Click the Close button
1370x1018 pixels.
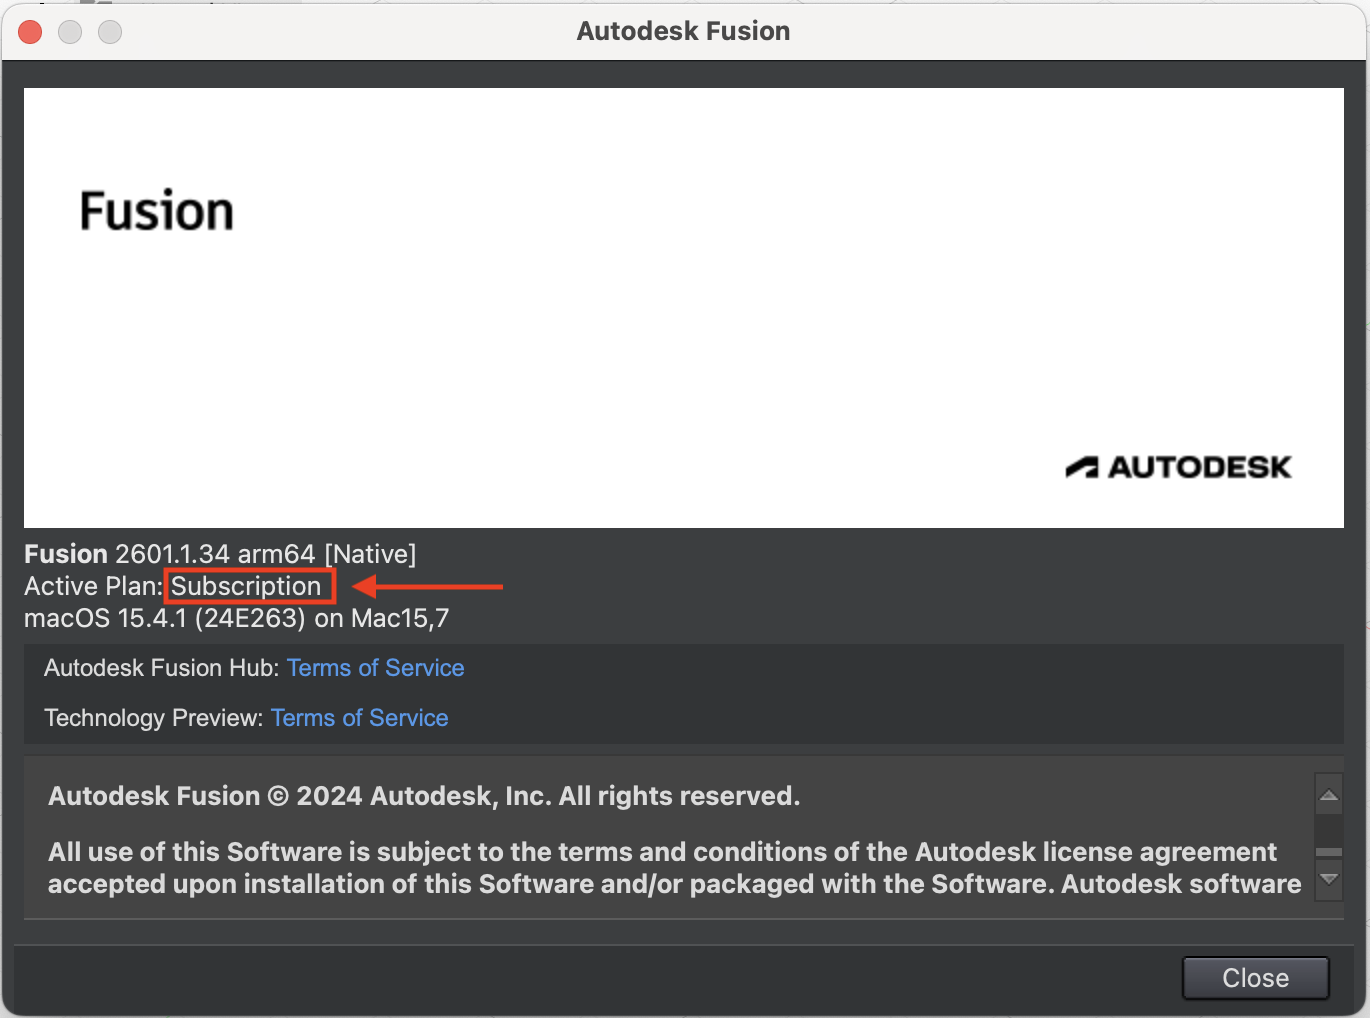coord(1255,978)
